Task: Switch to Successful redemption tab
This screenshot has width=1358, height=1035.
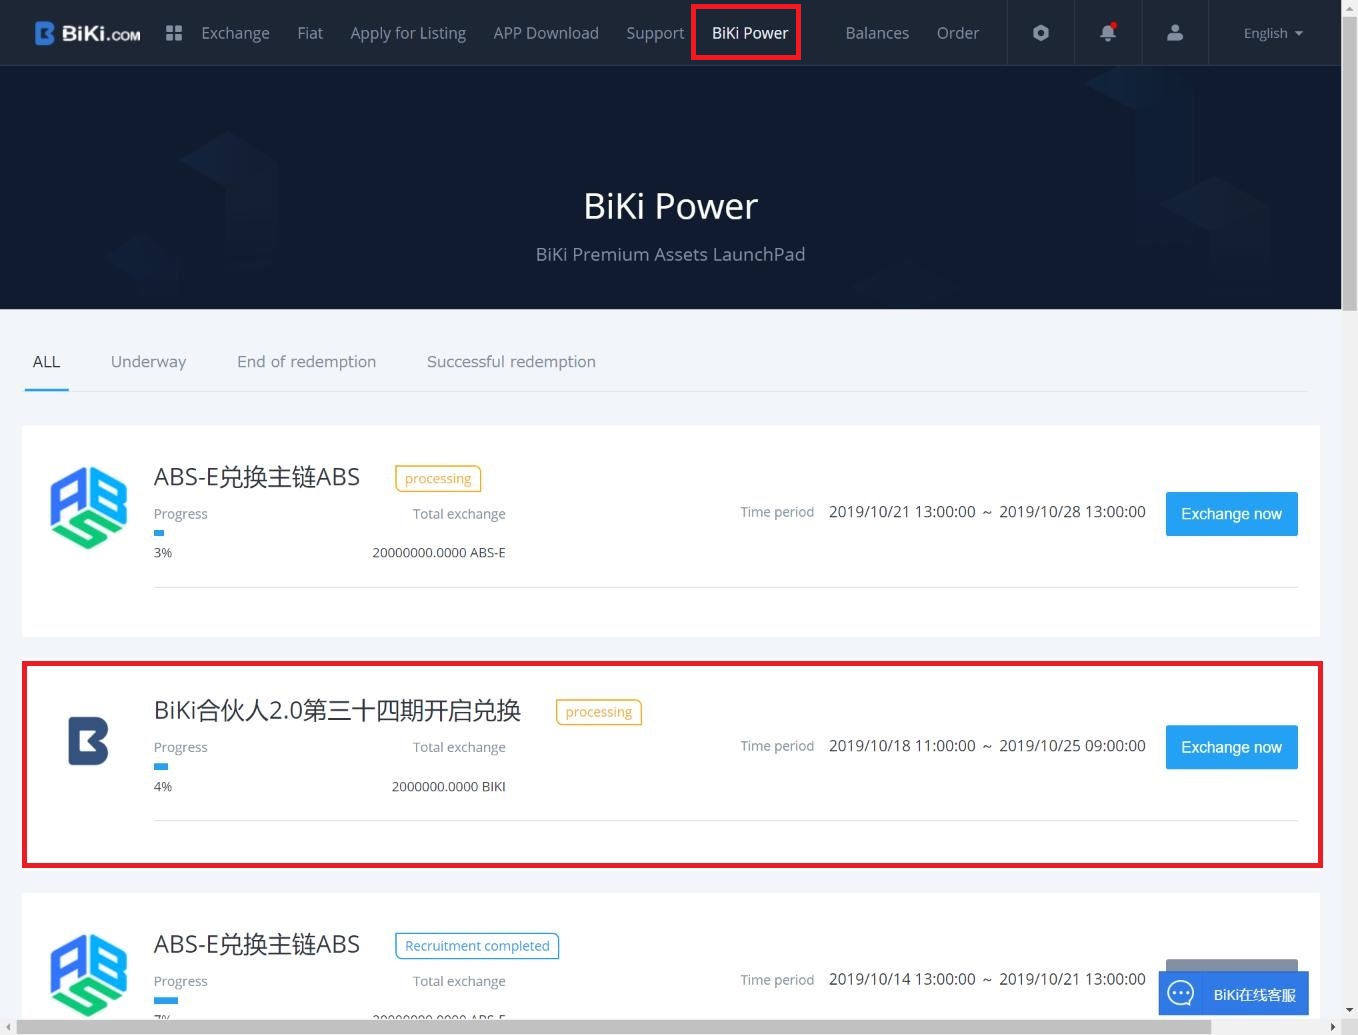Action: (511, 362)
